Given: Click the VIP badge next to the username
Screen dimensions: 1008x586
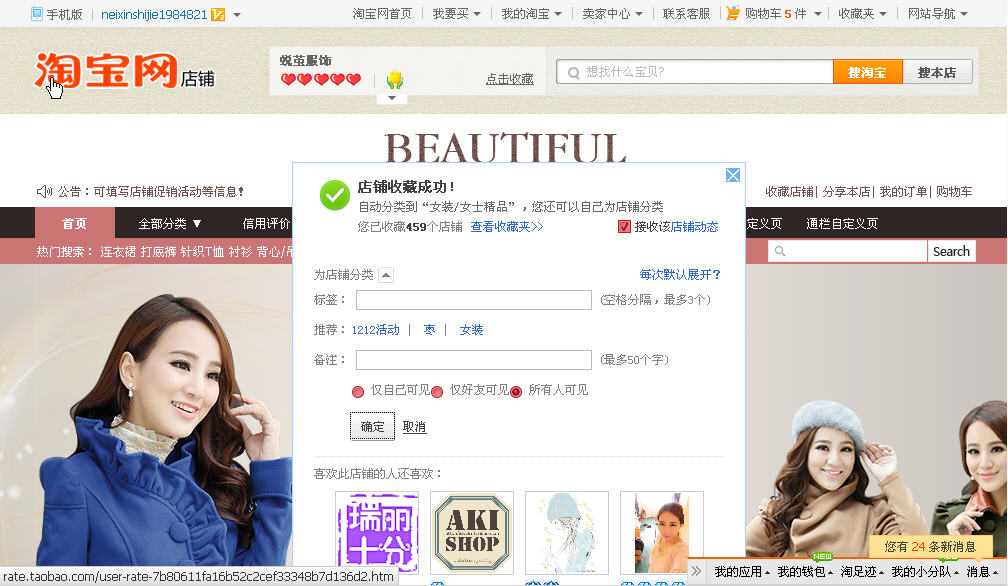Looking at the screenshot, I should pyautogui.click(x=218, y=14).
